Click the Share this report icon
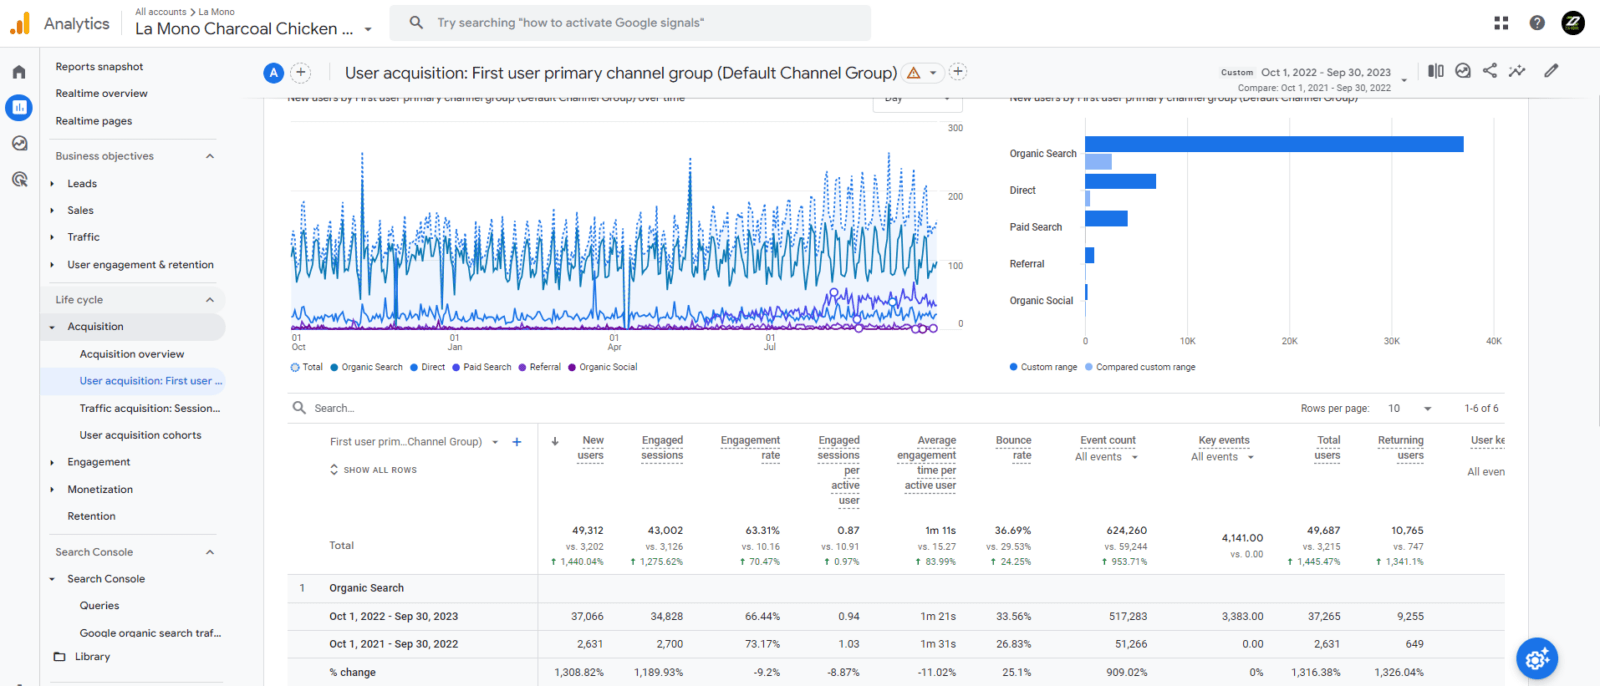Viewport: 1600px width, 686px height. click(1490, 71)
